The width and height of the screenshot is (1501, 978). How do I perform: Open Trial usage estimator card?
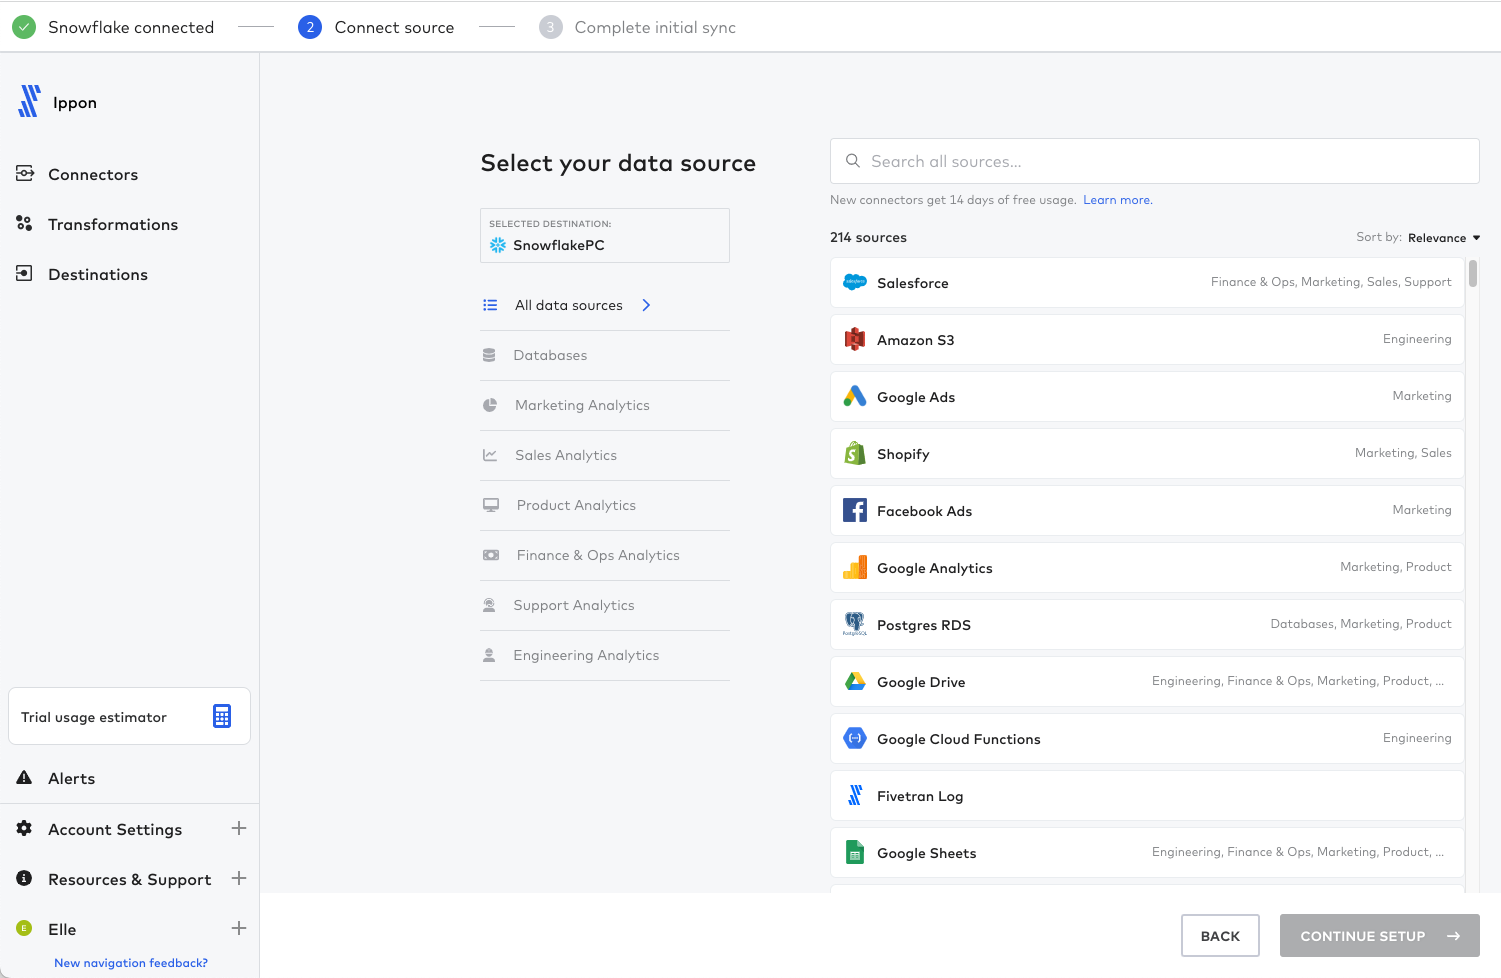click(129, 716)
